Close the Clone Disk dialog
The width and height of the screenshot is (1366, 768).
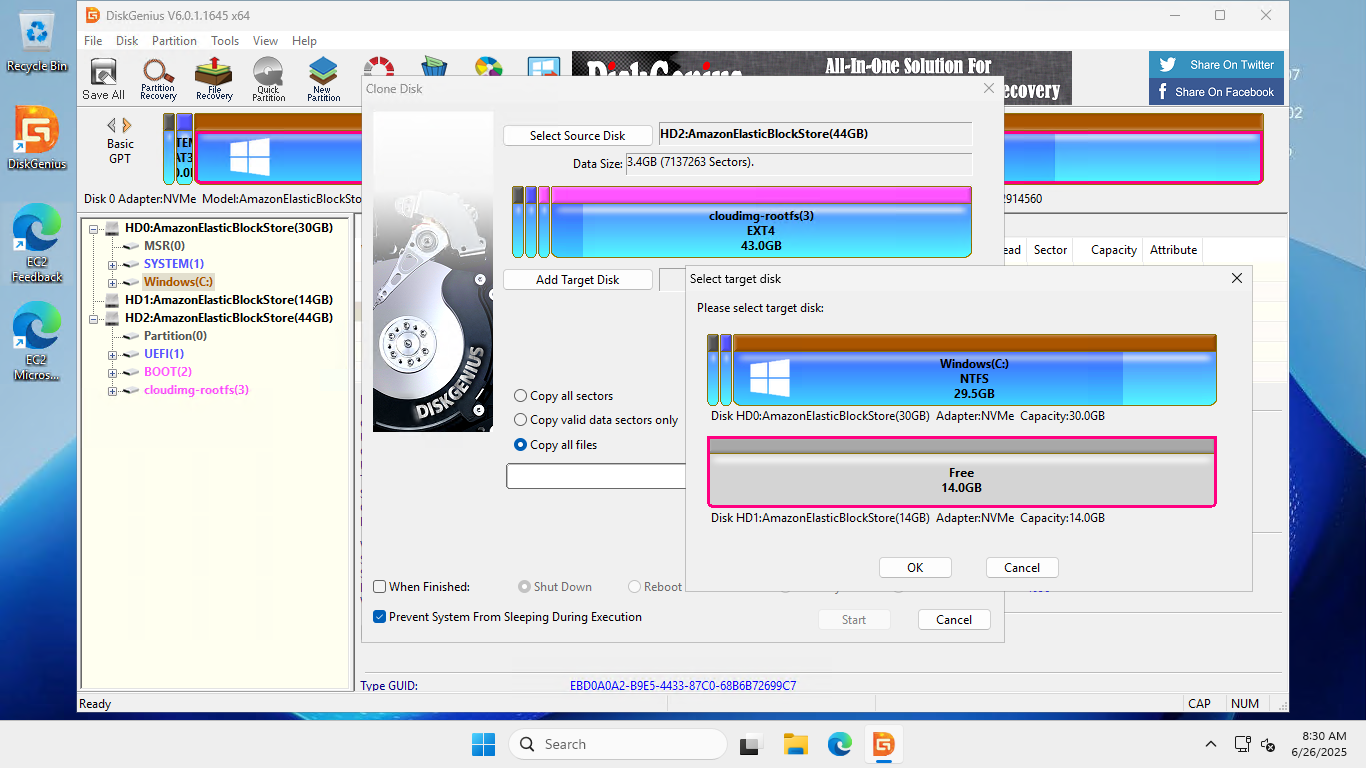coord(989,88)
